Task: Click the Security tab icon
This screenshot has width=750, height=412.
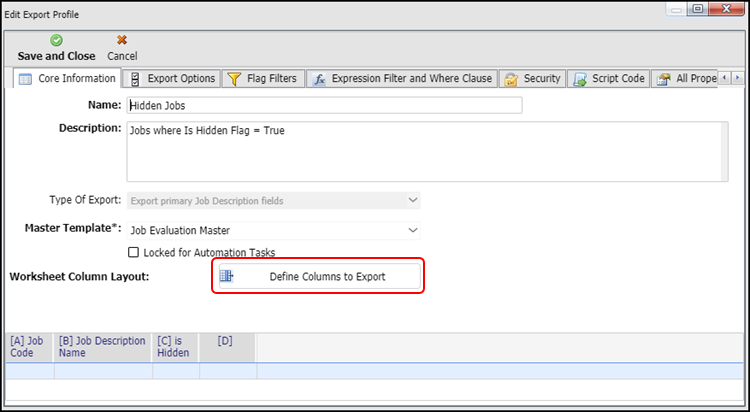Action: point(511,78)
